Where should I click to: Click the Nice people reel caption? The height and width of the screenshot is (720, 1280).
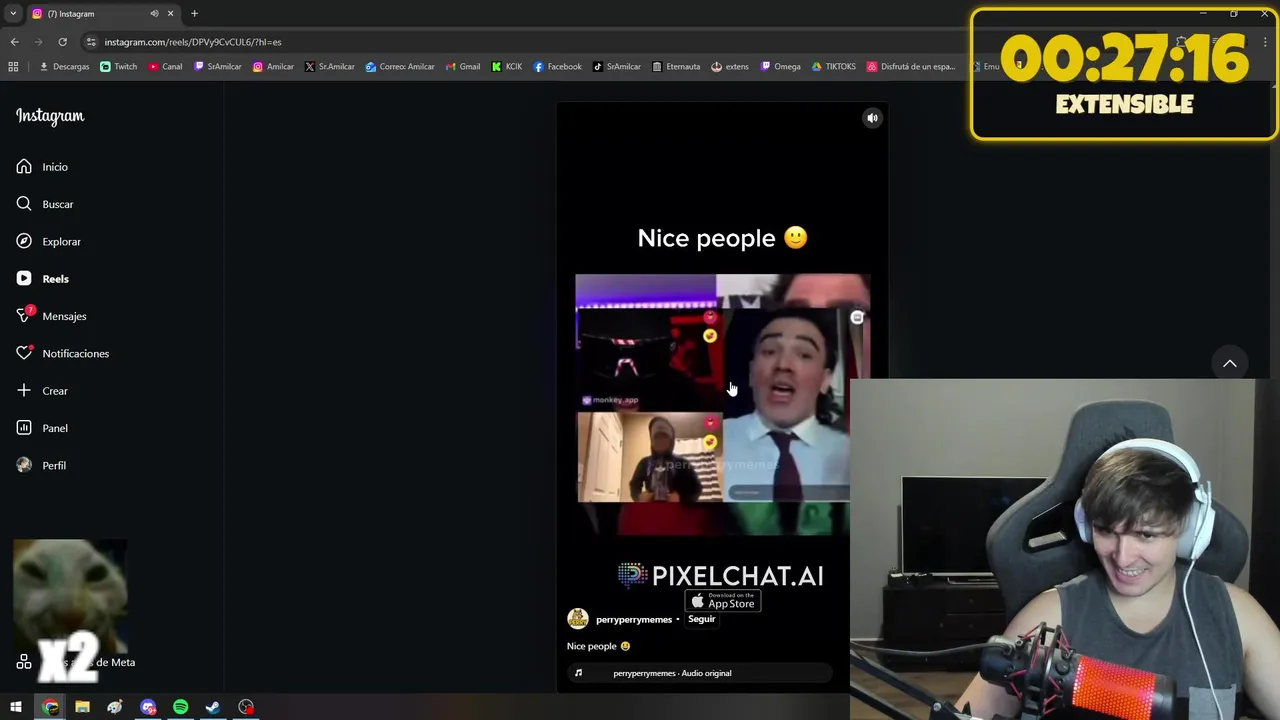(x=598, y=646)
